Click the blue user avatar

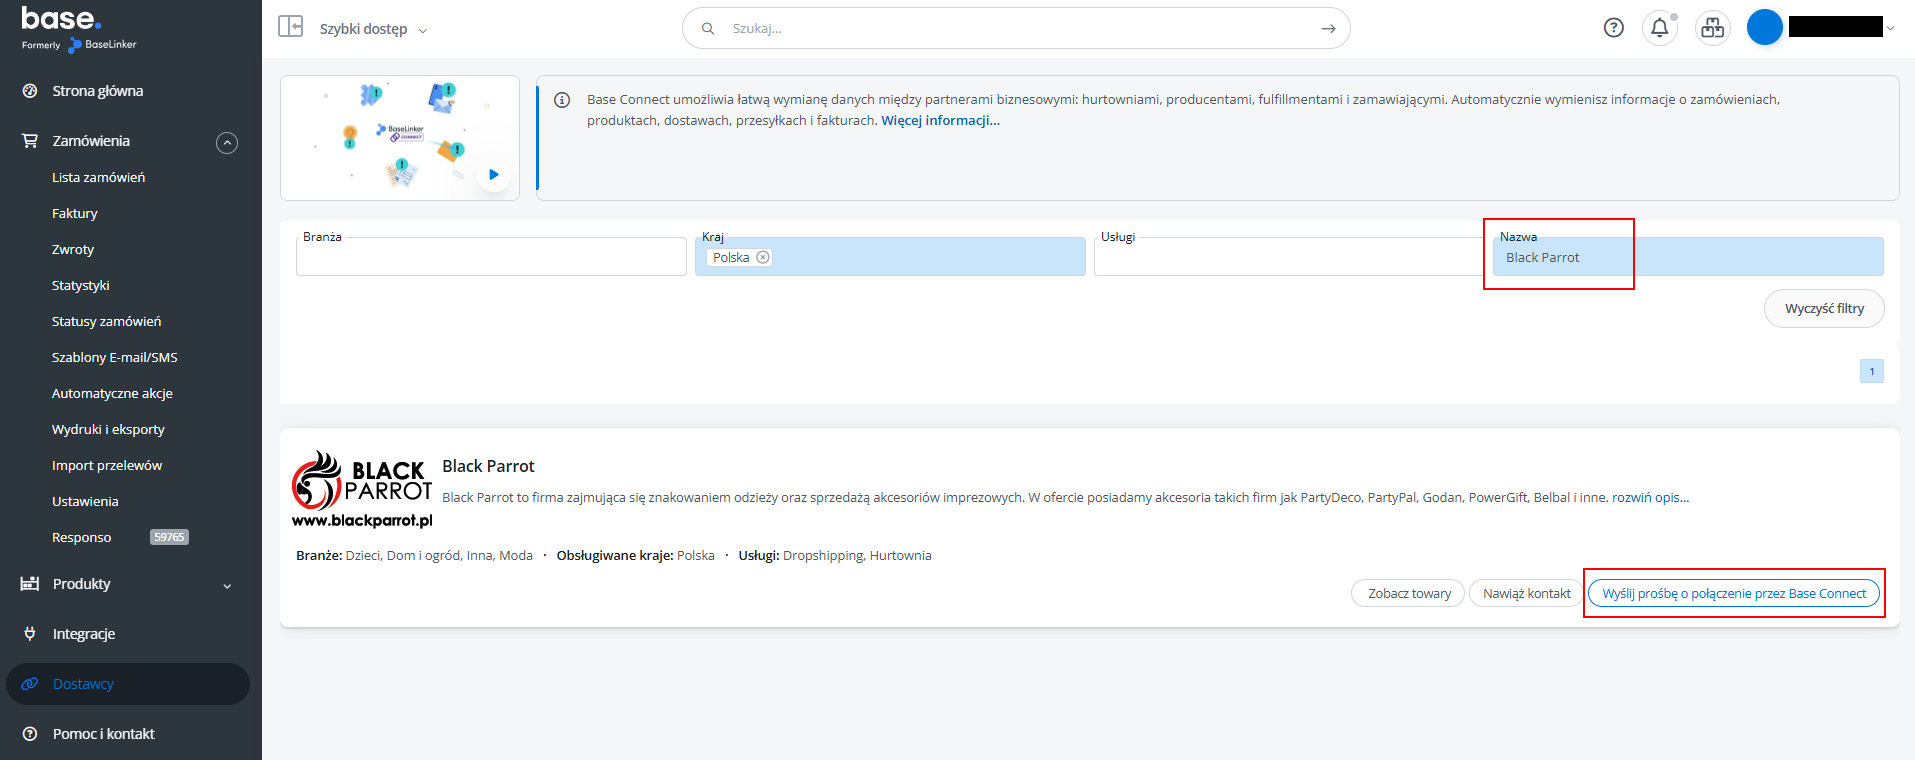[1765, 27]
